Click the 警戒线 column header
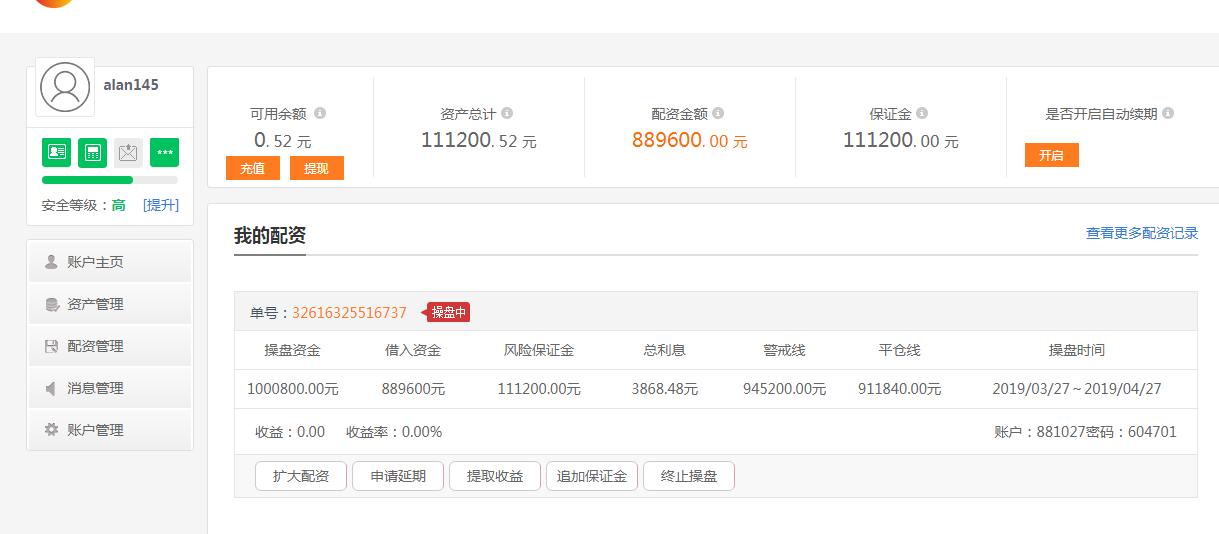The image size is (1219, 534). click(x=784, y=350)
